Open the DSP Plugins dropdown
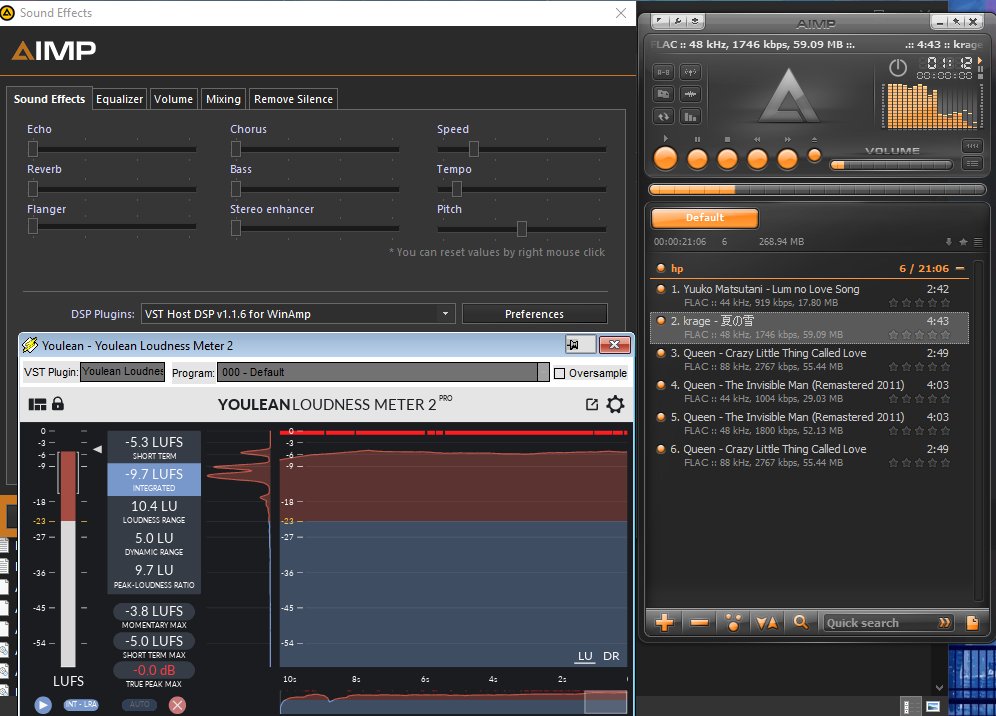The image size is (996, 716). [298, 314]
